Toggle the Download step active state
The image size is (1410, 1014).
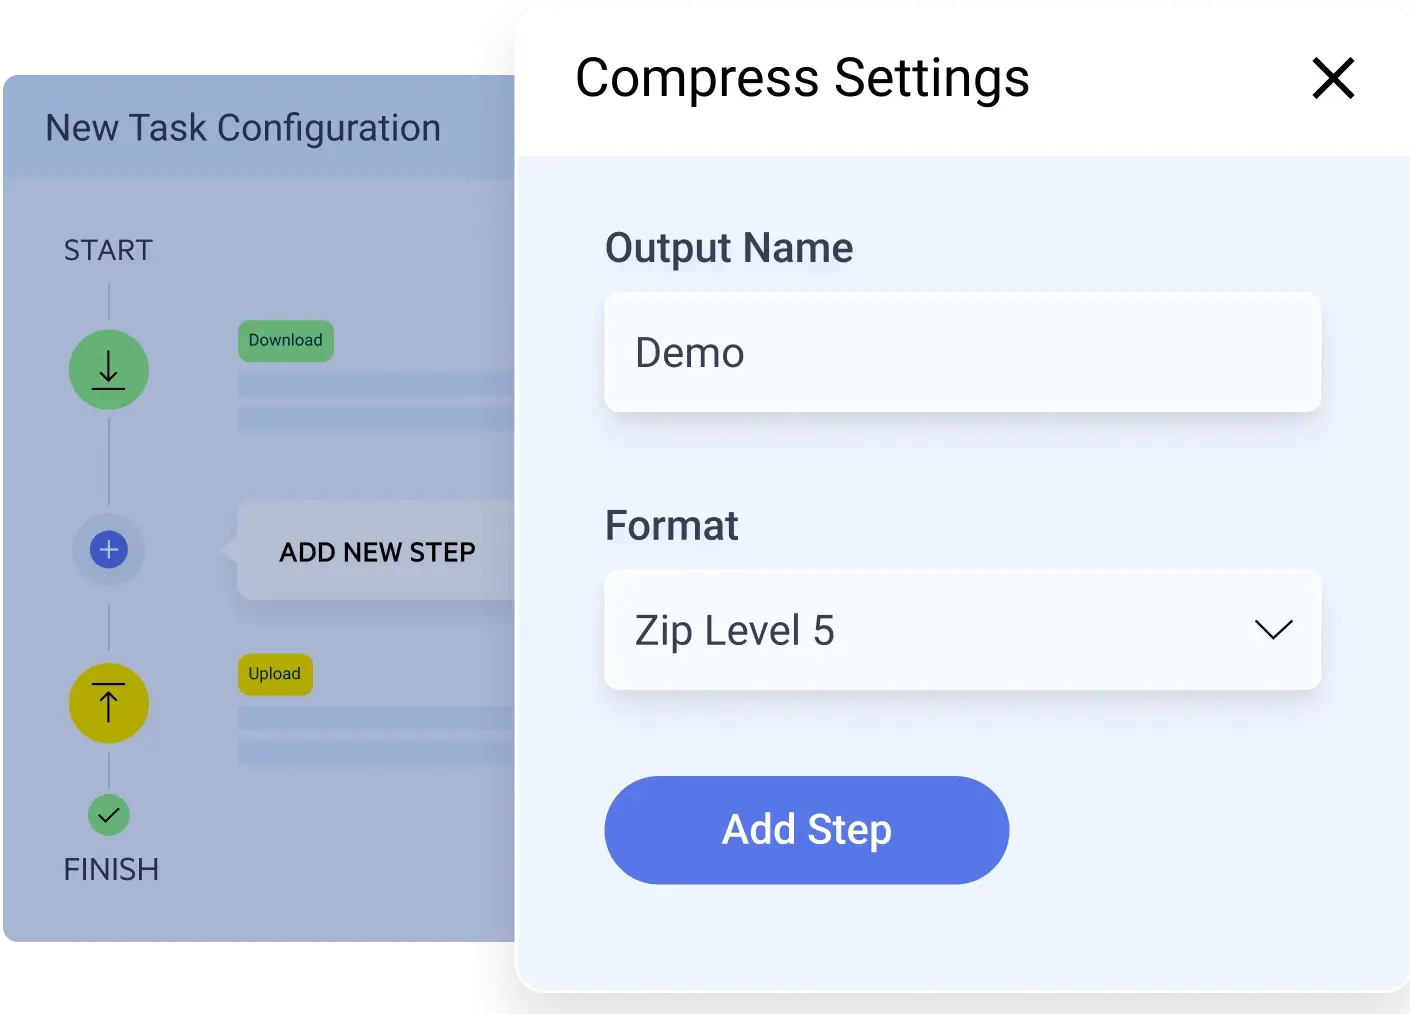[x=108, y=370]
